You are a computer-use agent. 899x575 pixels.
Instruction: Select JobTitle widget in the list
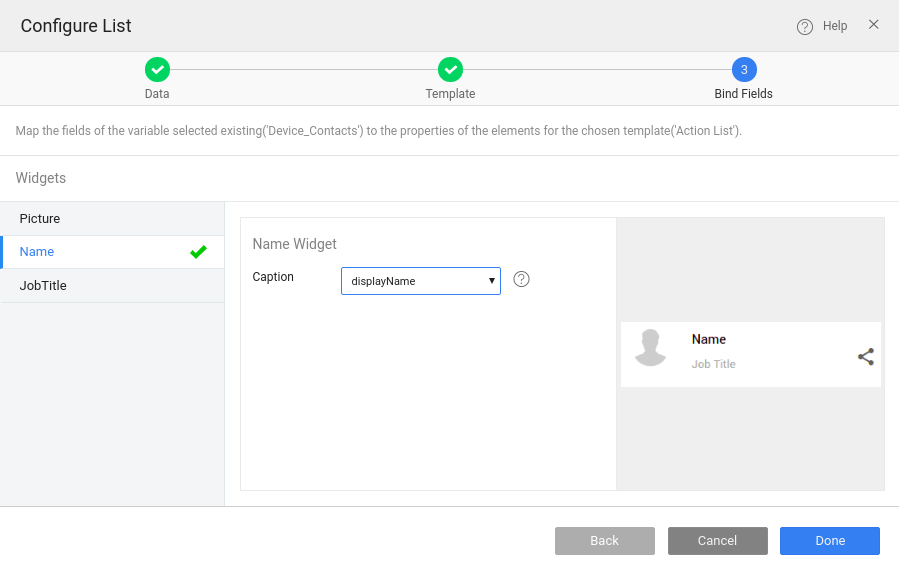43,286
